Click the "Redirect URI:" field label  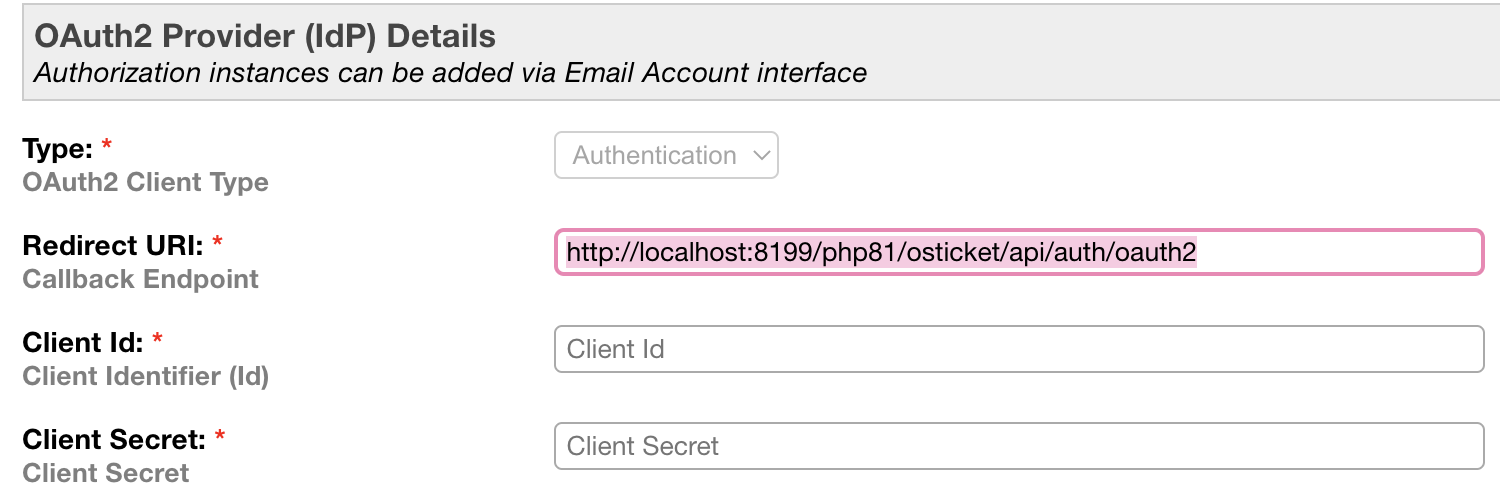click(114, 246)
